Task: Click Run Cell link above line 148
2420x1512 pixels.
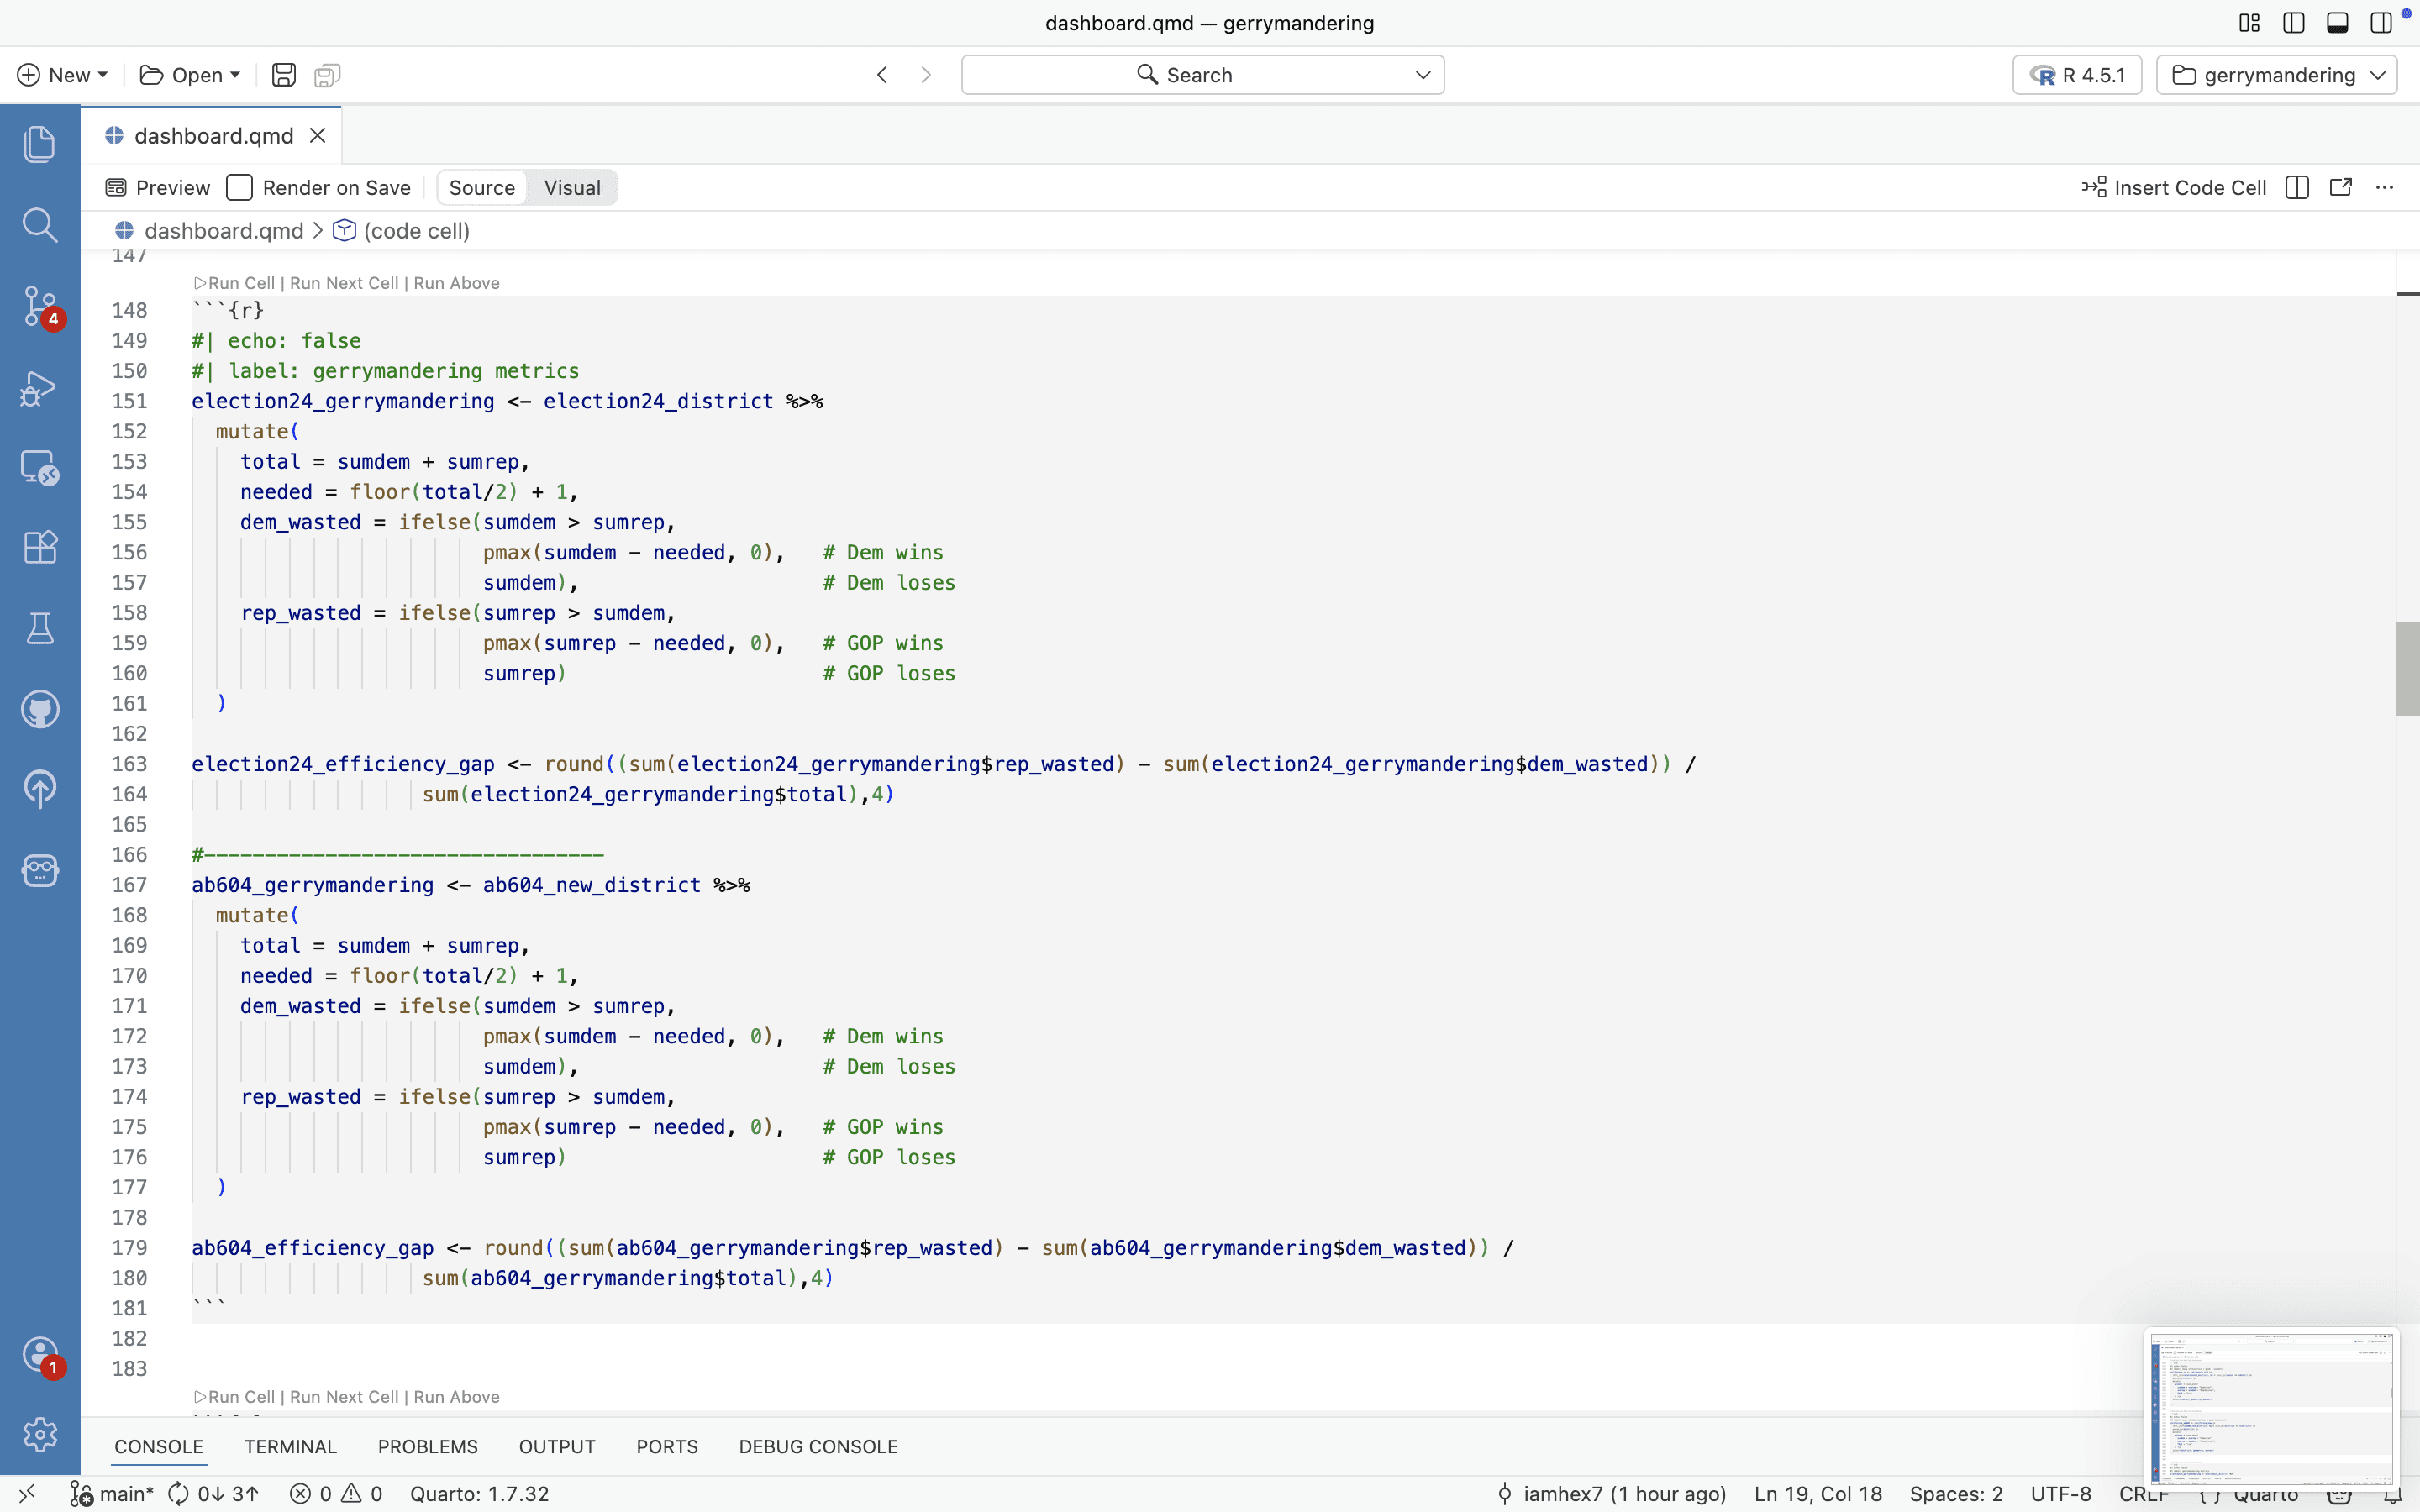Action: click(240, 283)
